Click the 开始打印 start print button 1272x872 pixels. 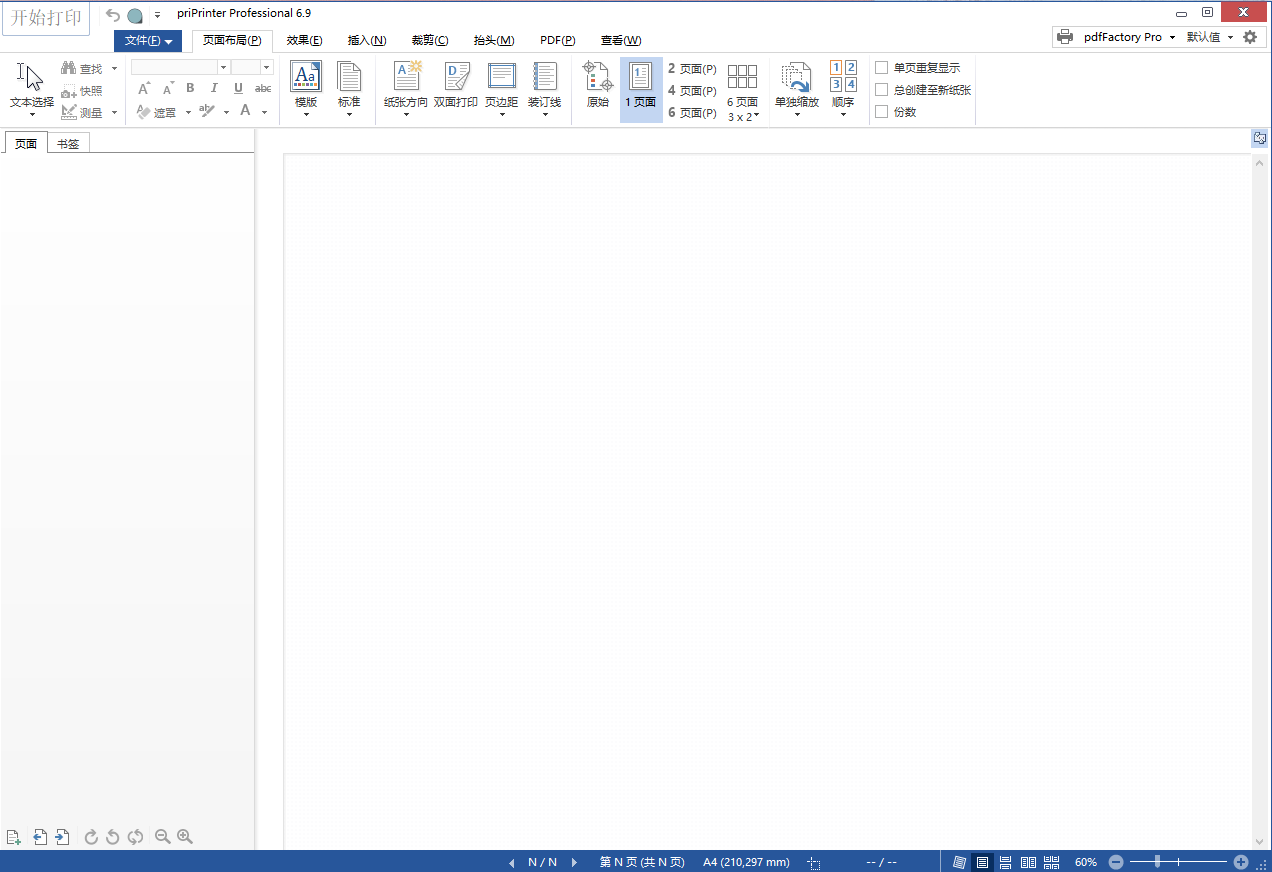[x=45, y=17]
